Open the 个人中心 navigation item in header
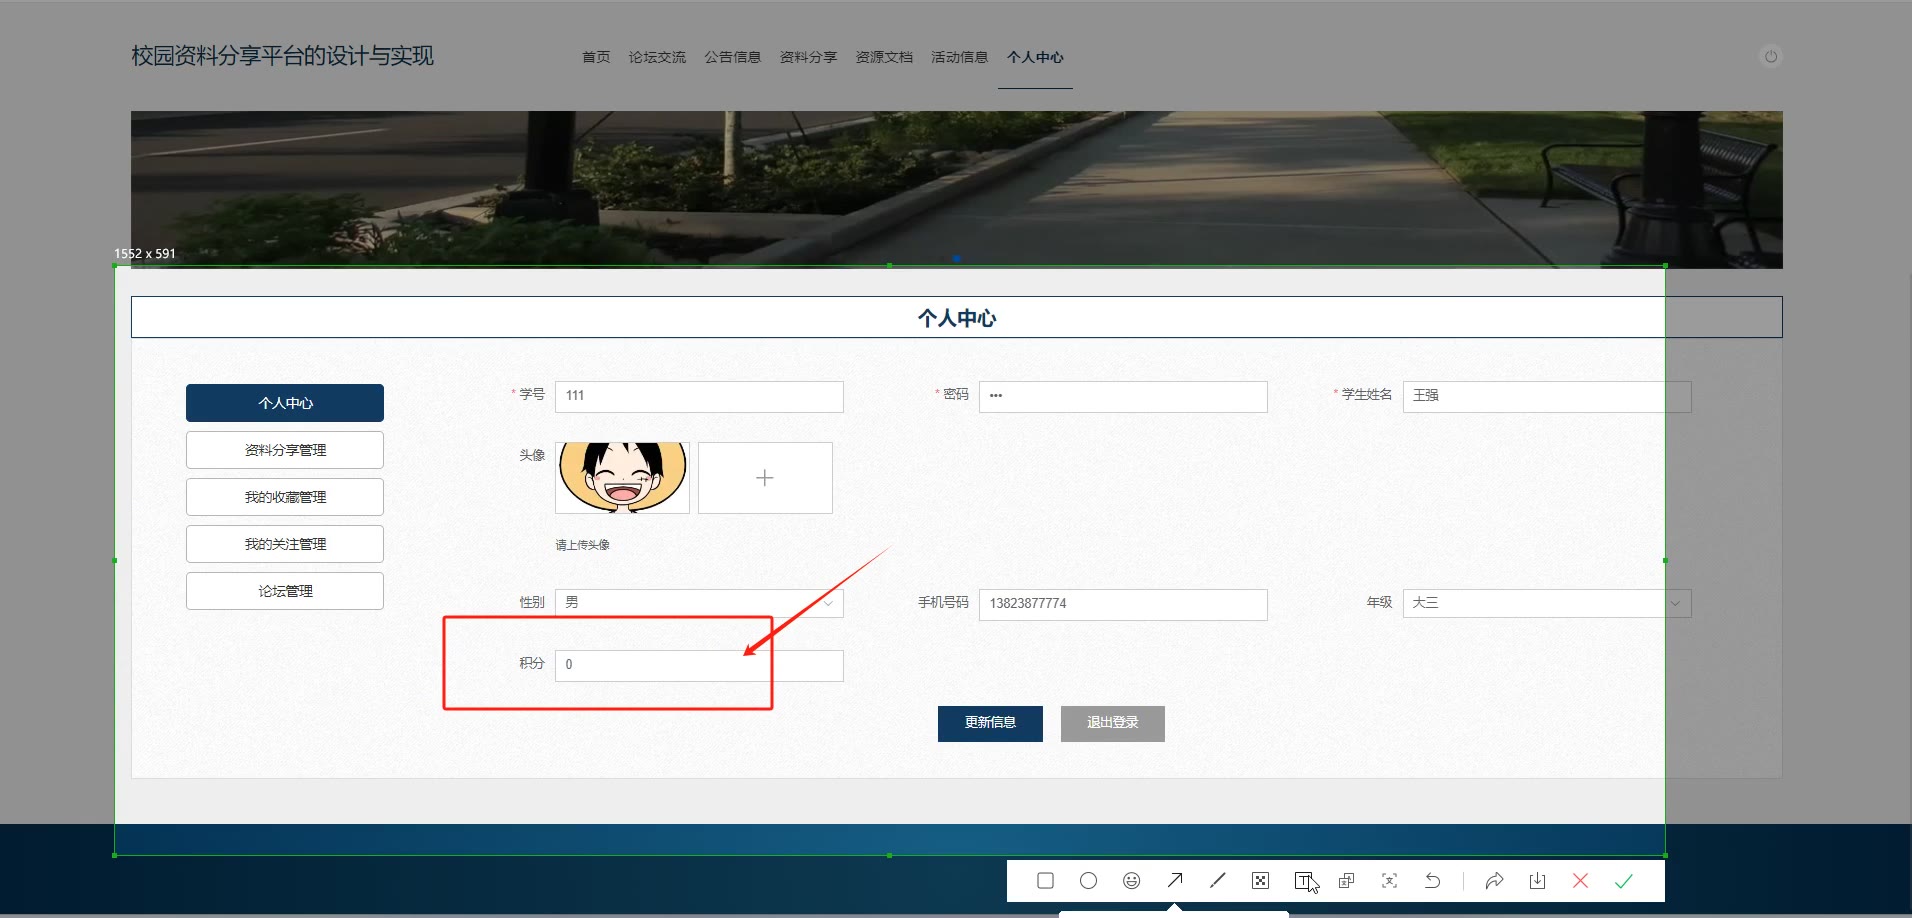This screenshot has height=918, width=1912. [1035, 57]
